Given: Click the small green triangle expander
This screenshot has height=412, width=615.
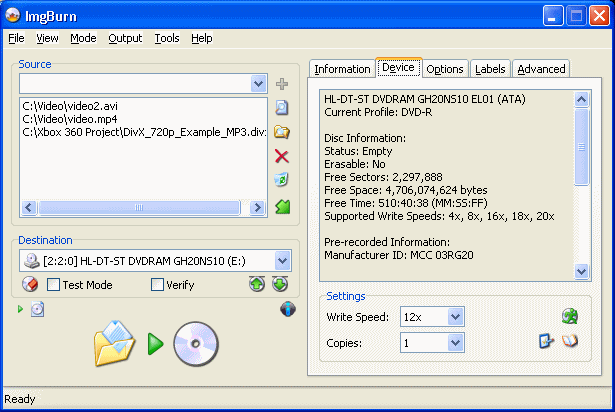Looking at the screenshot, I should [20, 309].
